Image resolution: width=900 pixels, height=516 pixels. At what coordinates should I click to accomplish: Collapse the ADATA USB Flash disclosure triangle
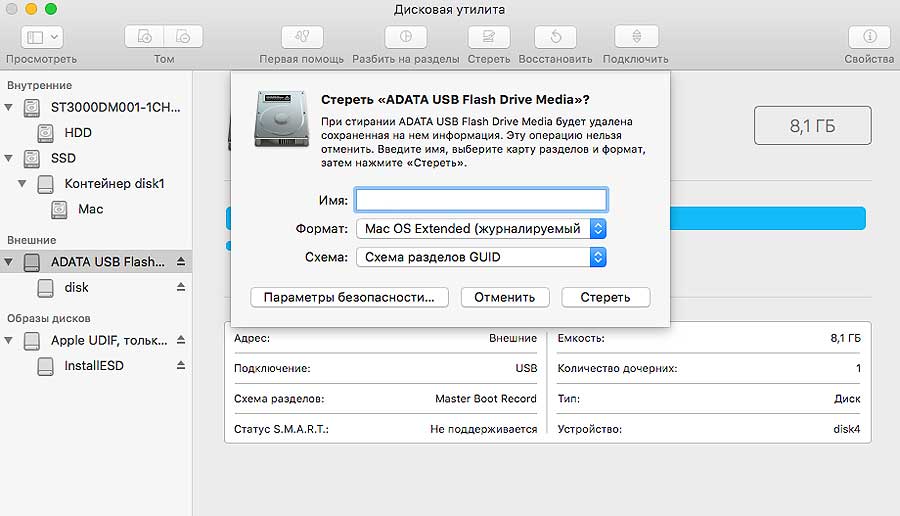[x=9, y=262]
